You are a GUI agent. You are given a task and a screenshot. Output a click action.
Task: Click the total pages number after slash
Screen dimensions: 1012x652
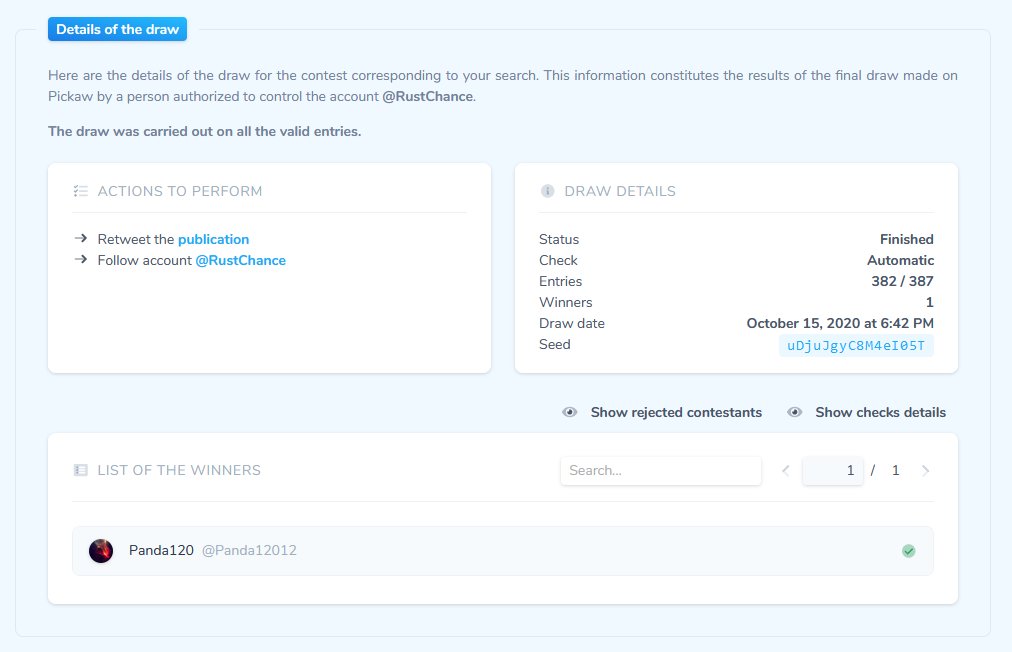pos(895,471)
